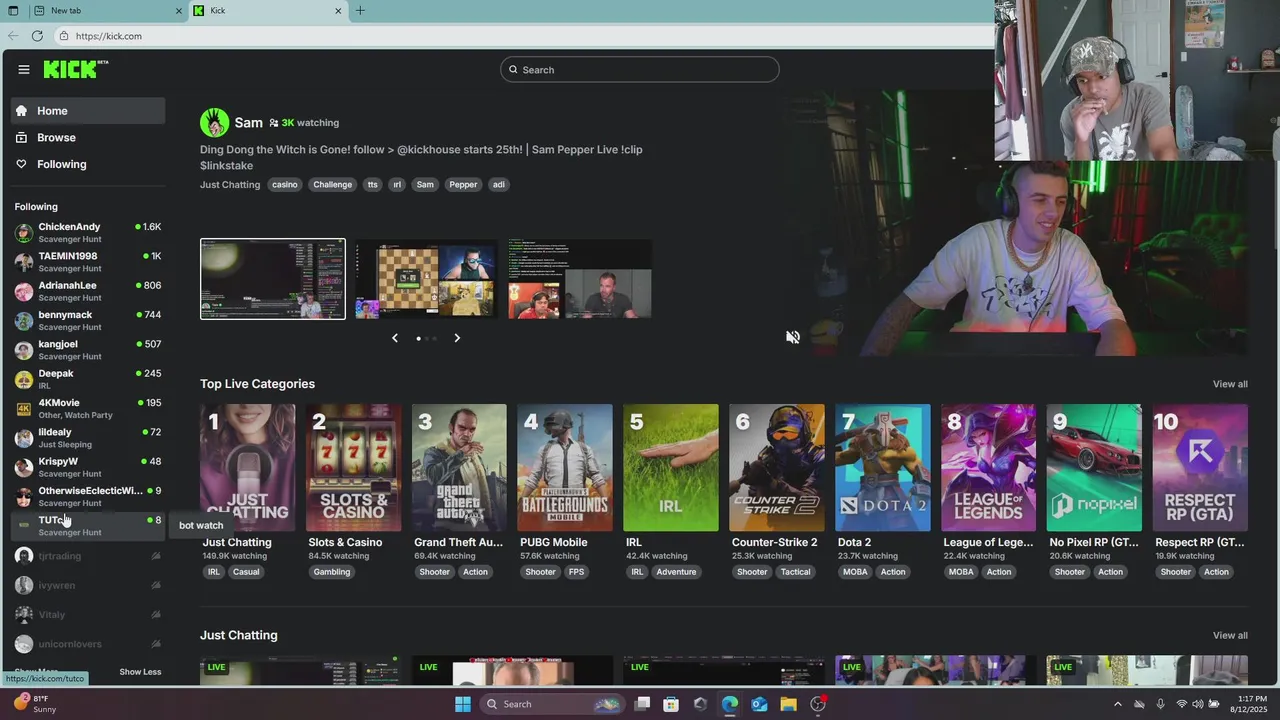Open offline channel Vitaly in sidebar

(x=88, y=615)
